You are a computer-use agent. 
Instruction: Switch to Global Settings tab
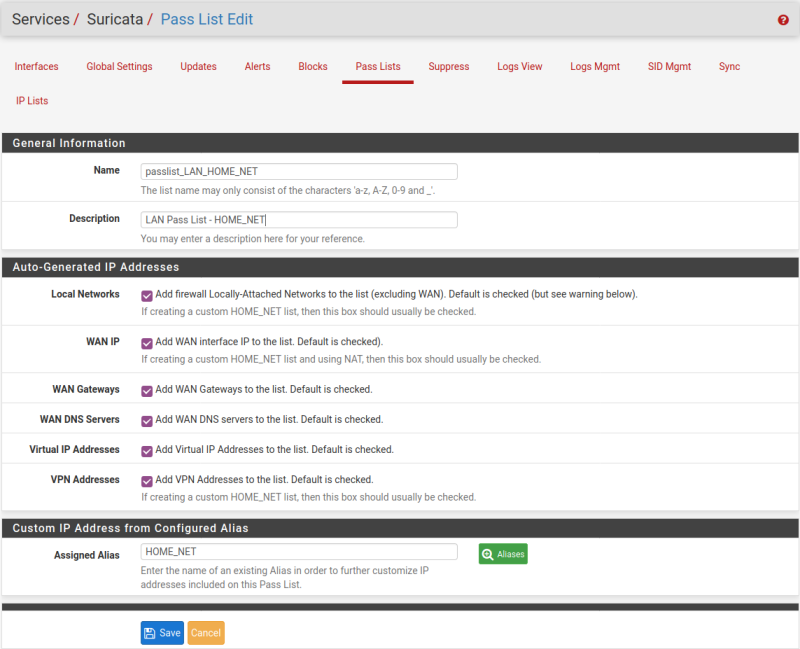[x=119, y=66]
